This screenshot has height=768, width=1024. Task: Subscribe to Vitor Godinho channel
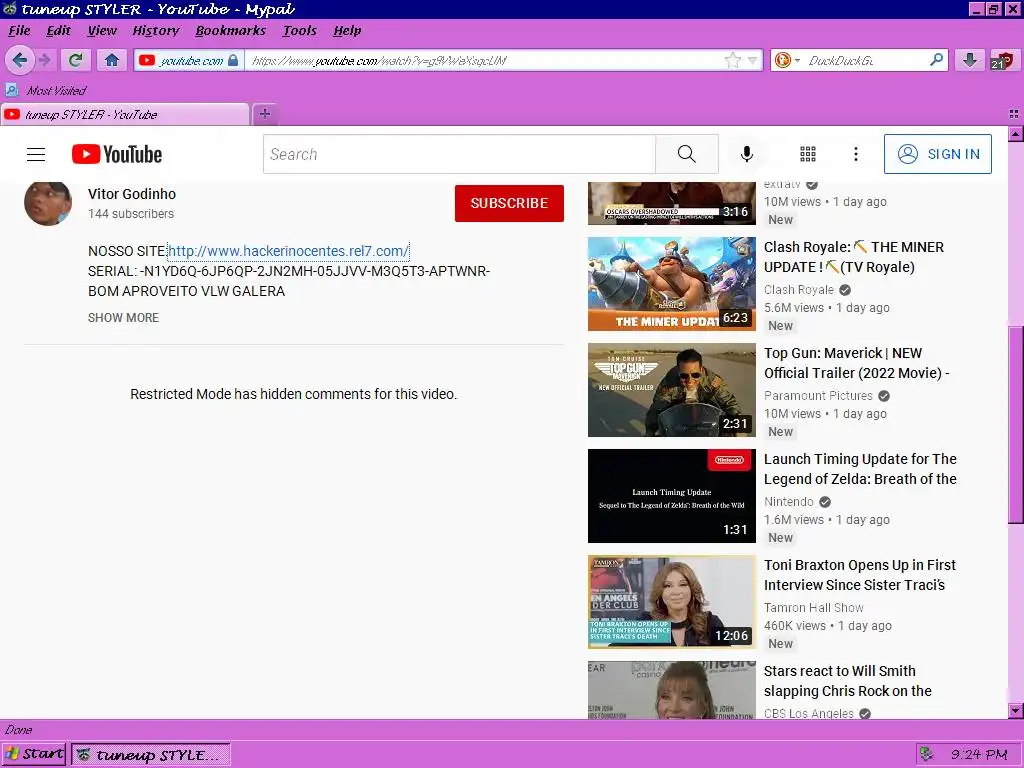509,203
